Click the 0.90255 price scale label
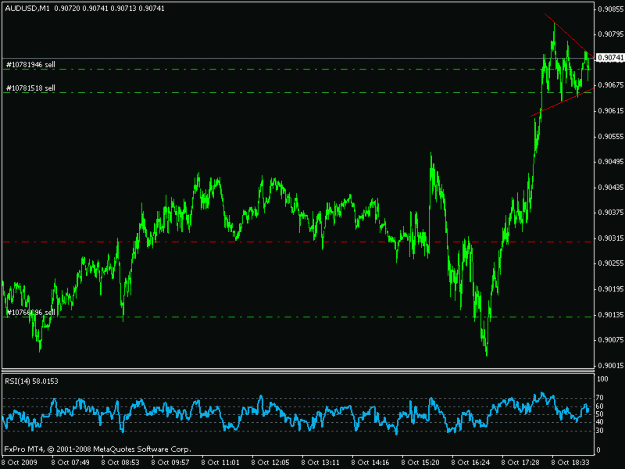 610,264
